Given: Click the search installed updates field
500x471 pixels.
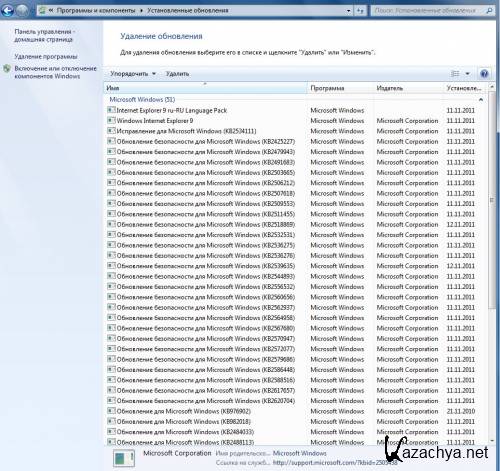Looking at the screenshot, I should [x=427, y=11].
